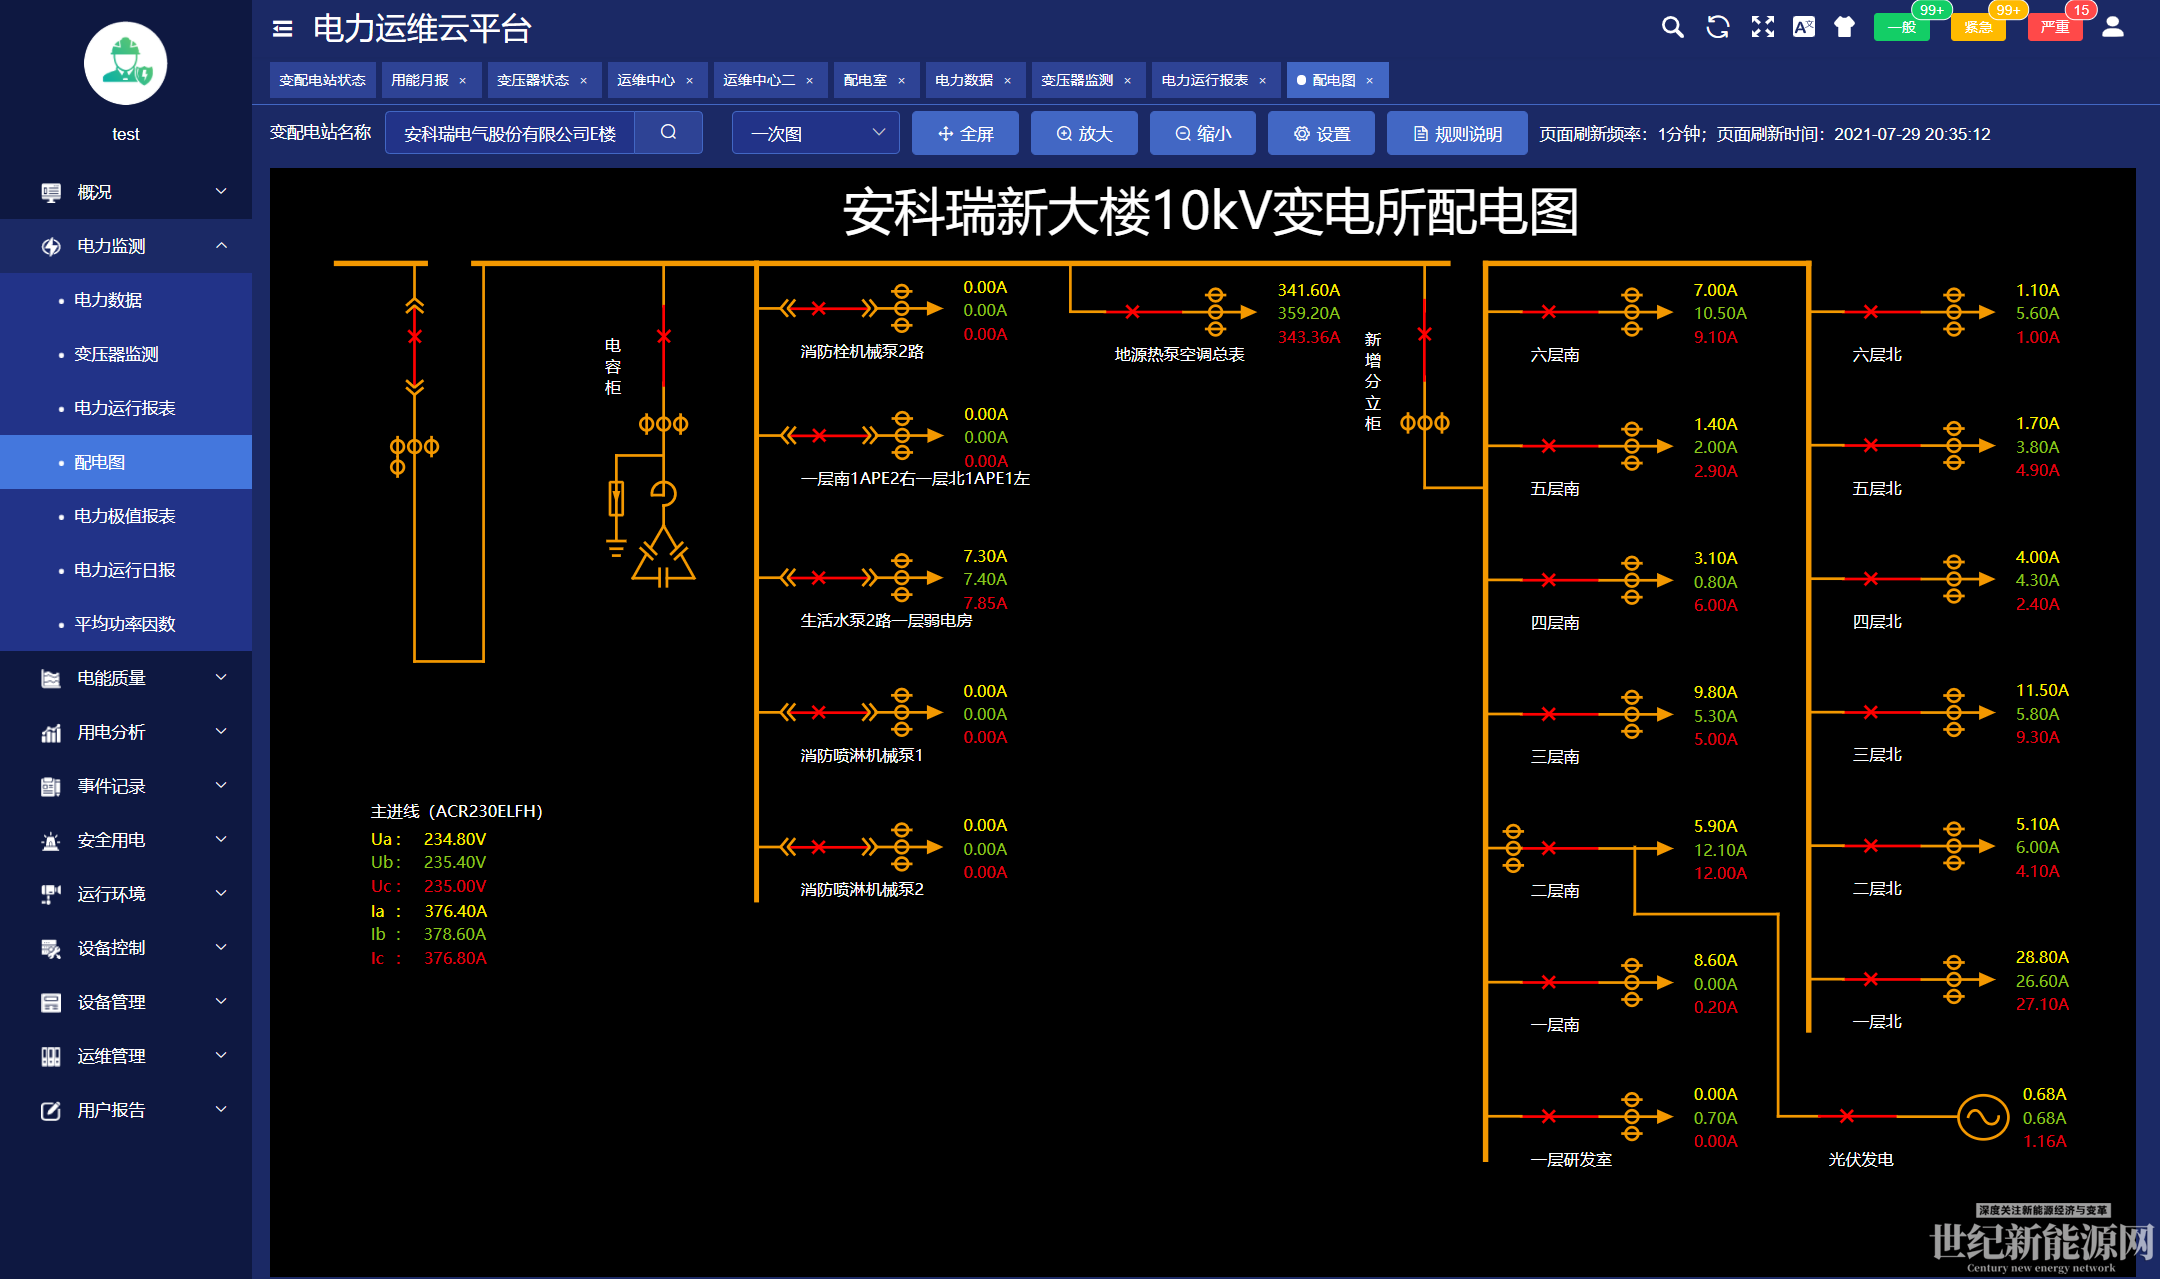The image size is (2160, 1279).
Task: Click the 设备控制 sidebar icon
Action: pos(51,948)
